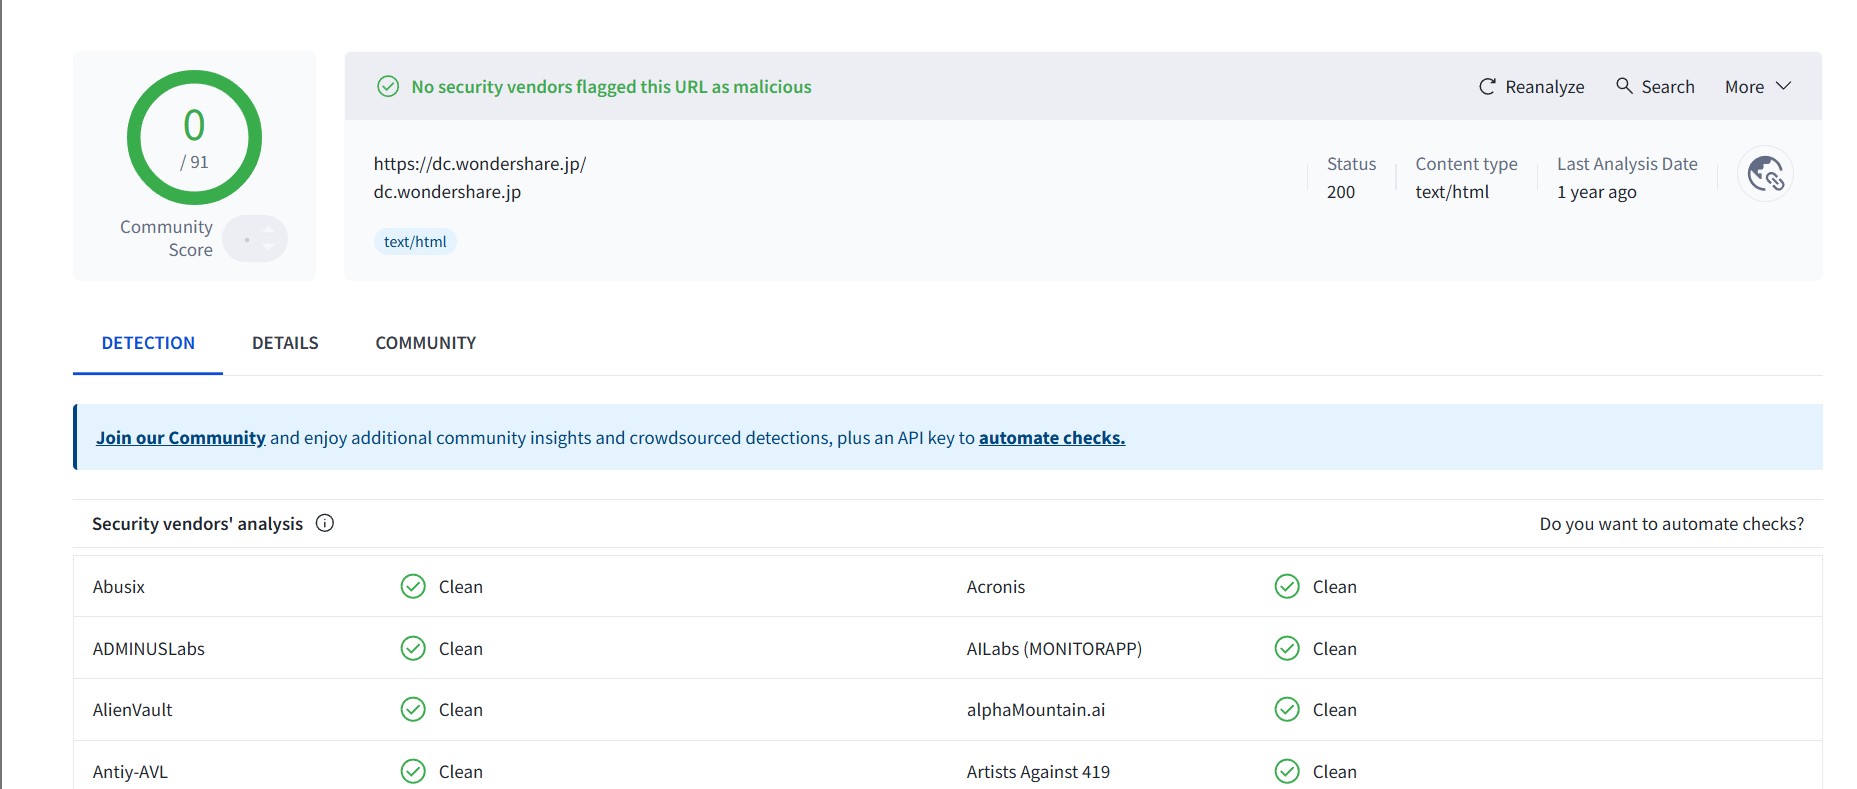Open the DETAILS tab
Image resolution: width=1857 pixels, height=789 pixels.
click(285, 343)
